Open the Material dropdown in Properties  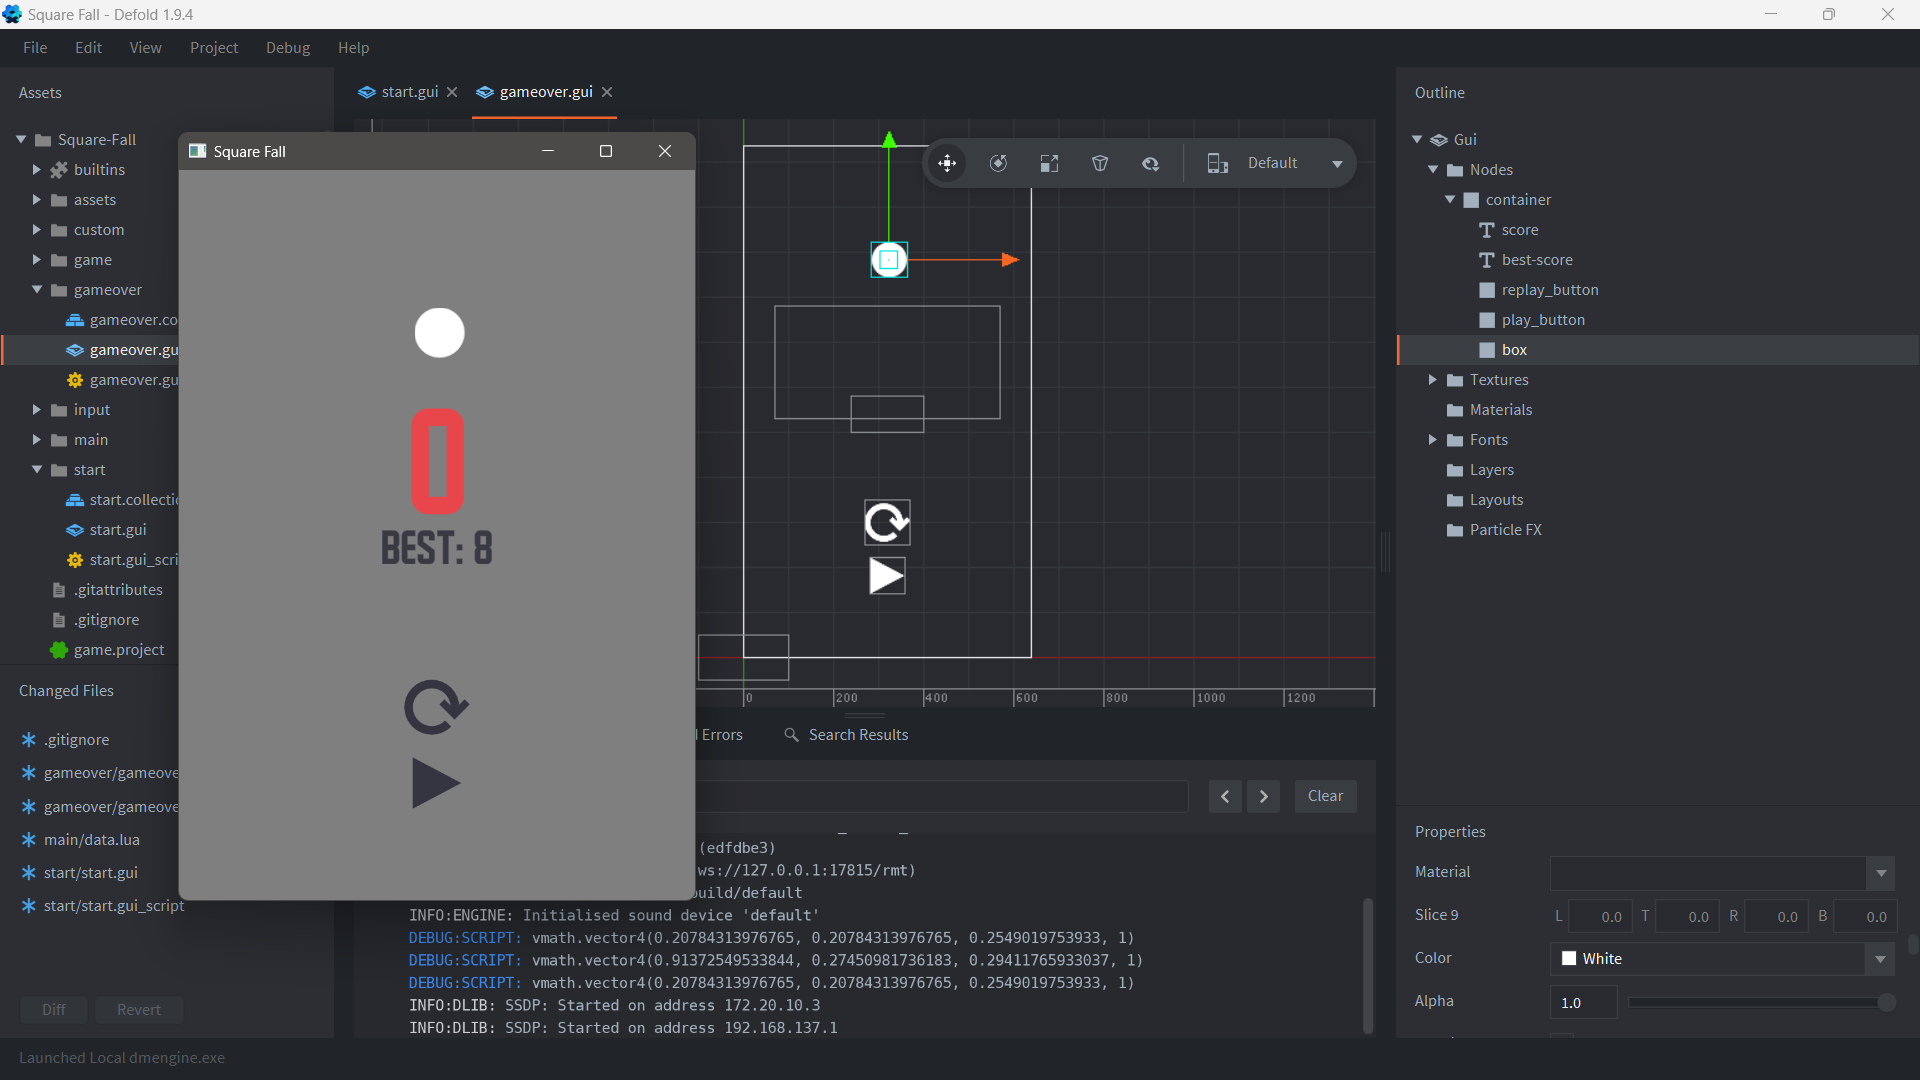tap(1880, 873)
